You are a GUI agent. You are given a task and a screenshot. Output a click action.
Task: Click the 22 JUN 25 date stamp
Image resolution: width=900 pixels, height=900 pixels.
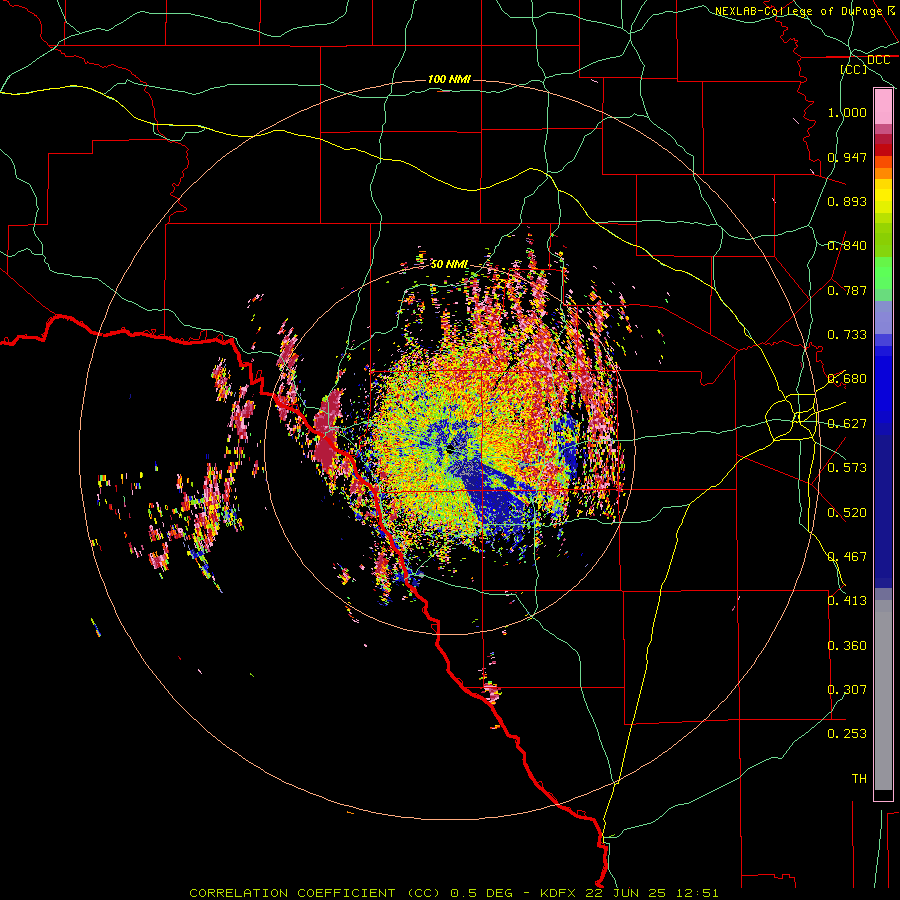tap(626, 893)
